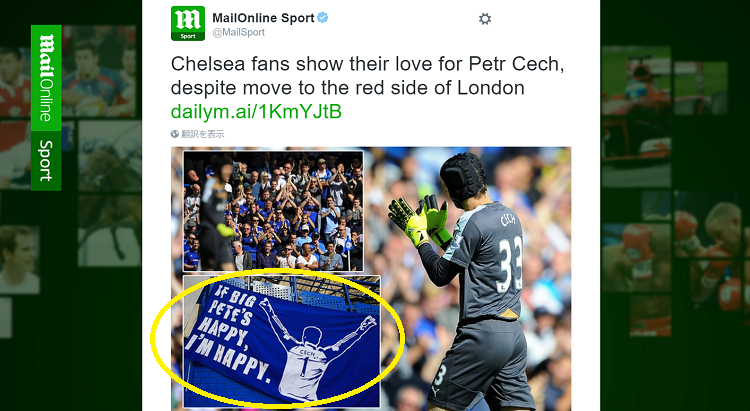Open the MailOnline Sport profile name

click(x=264, y=18)
